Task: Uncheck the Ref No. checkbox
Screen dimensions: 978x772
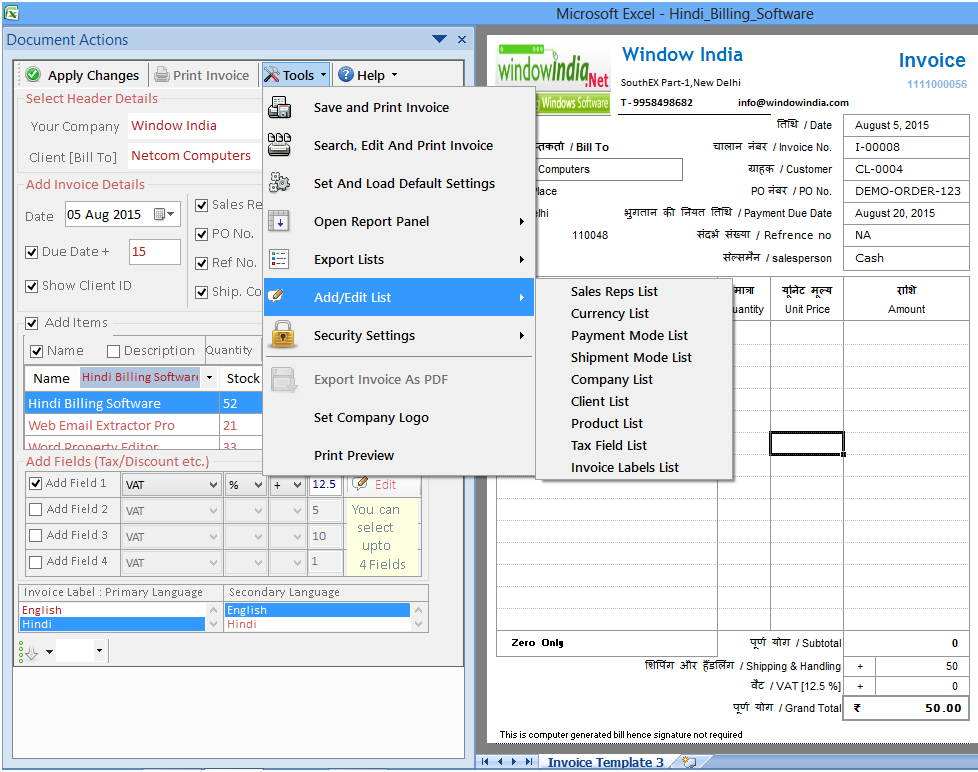Action: coord(201,263)
